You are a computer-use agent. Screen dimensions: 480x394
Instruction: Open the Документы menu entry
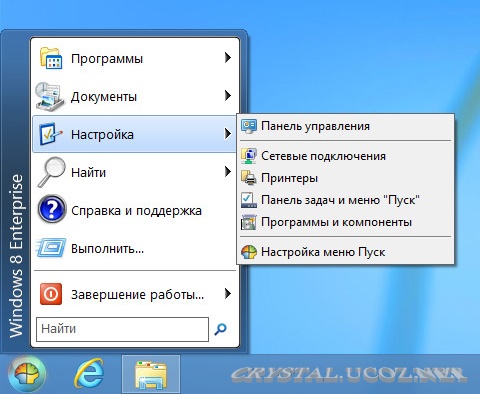coord(135,96)
